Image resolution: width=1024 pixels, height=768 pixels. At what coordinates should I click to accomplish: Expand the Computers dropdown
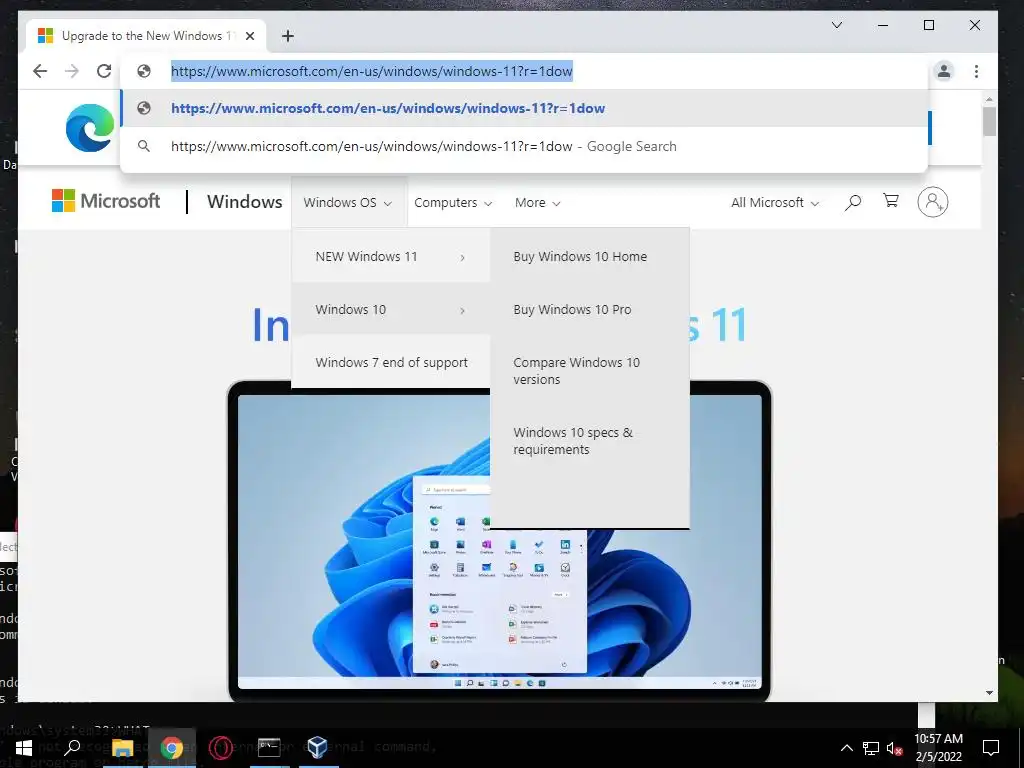pyautogui.click(x=453, y=202)
